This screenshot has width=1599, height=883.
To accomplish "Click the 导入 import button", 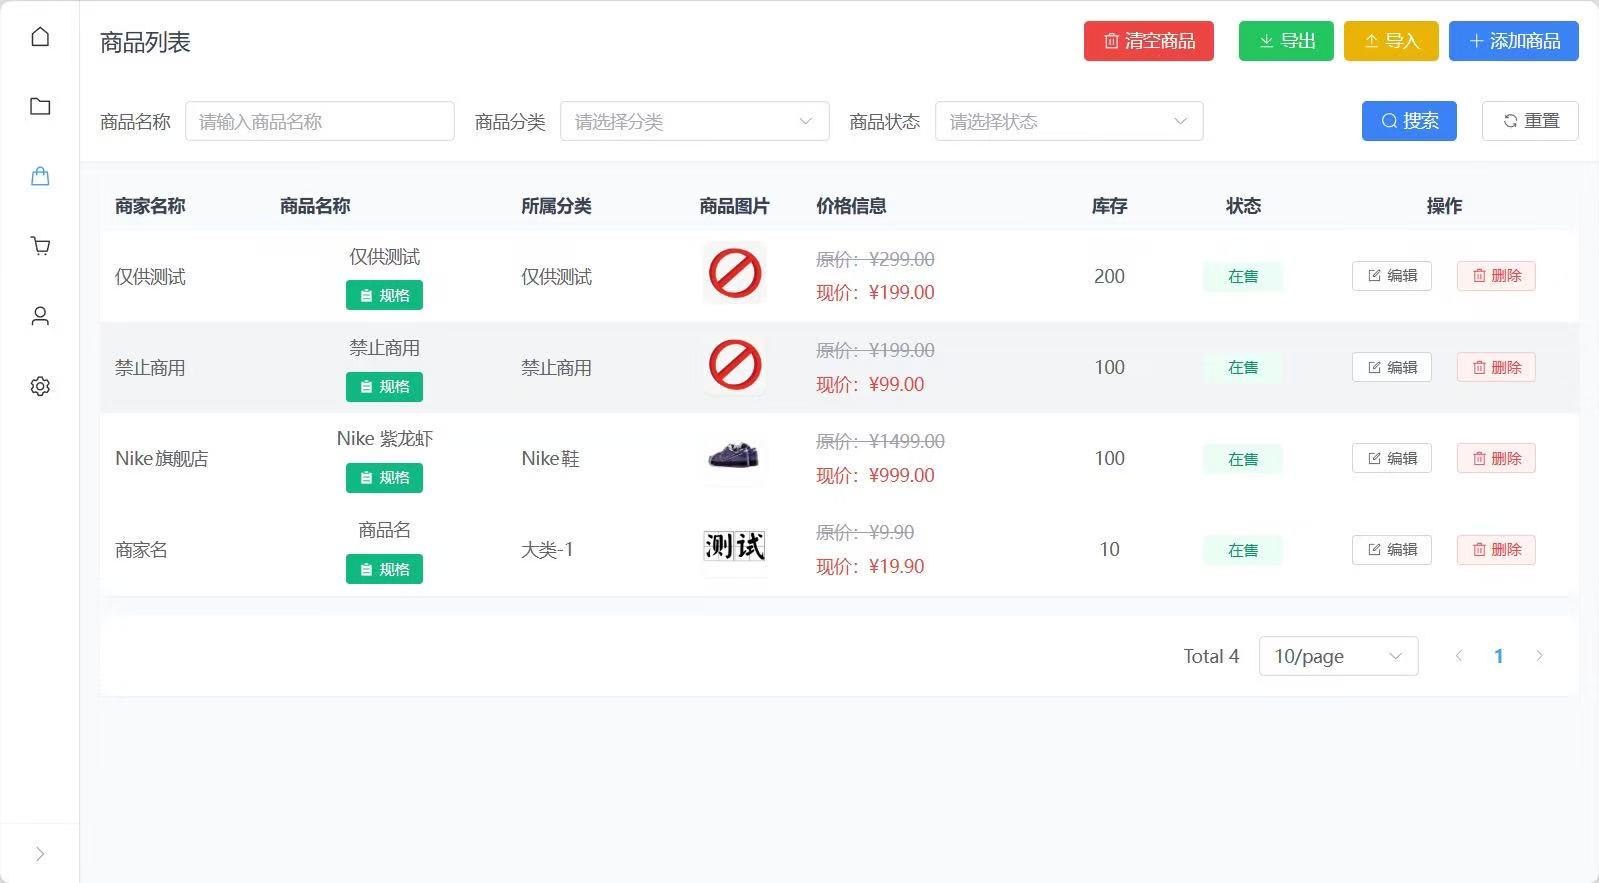I will [1391, 41].
